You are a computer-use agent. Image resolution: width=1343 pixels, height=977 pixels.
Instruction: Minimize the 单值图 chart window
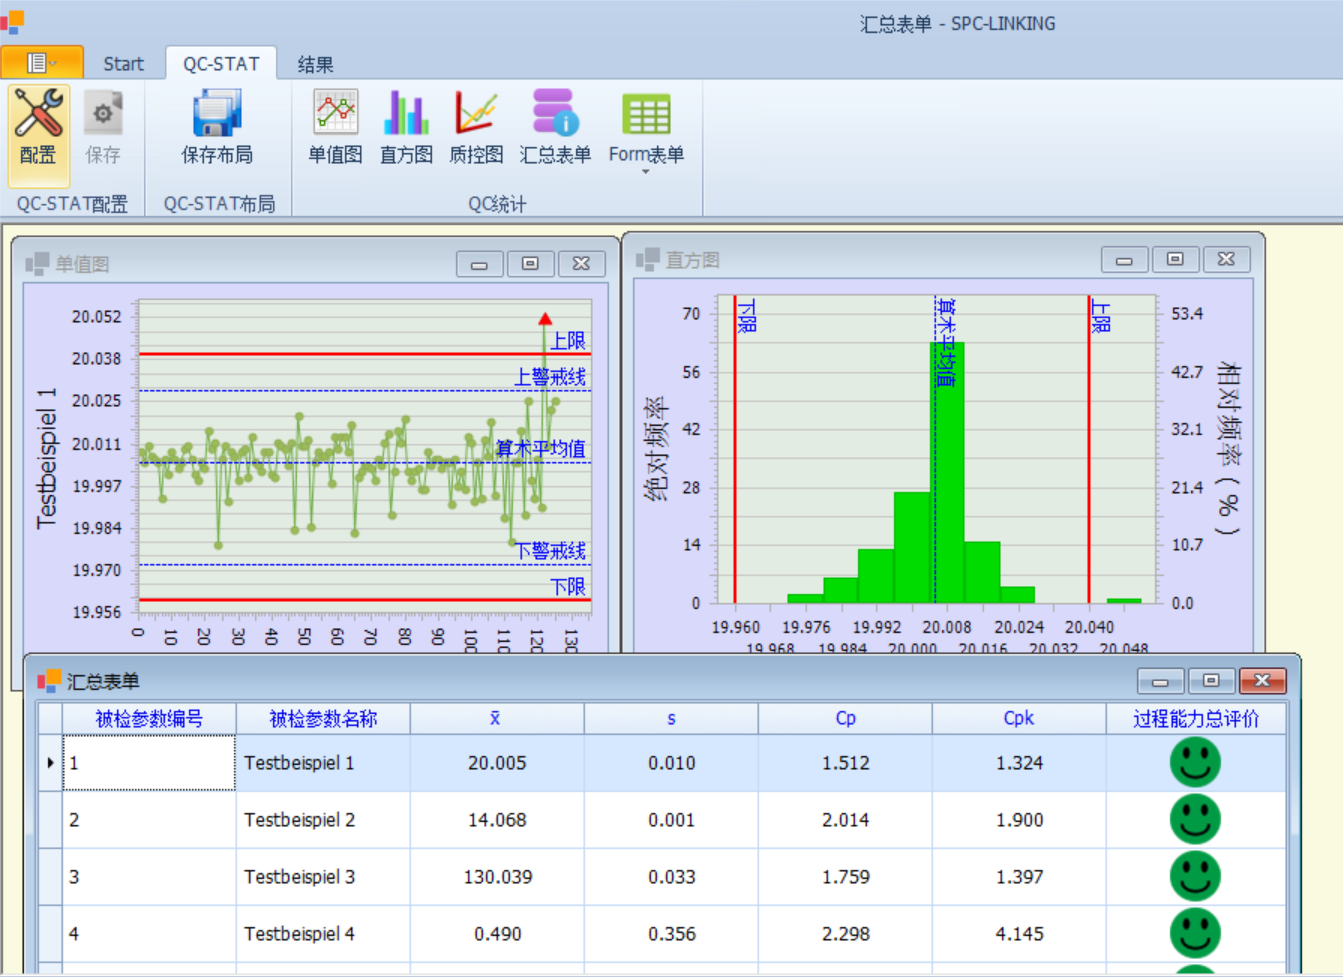tap(479, 264)
